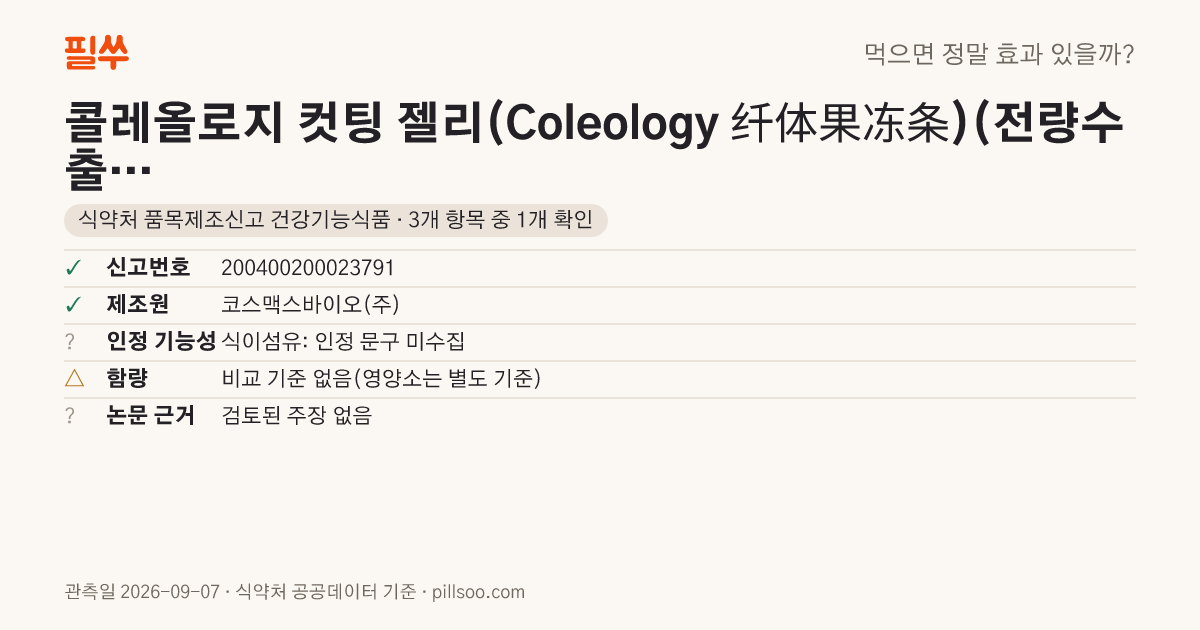
Task: Click the 인정 기능성 label
Action: pyautogui.click(x=161, y=342)
